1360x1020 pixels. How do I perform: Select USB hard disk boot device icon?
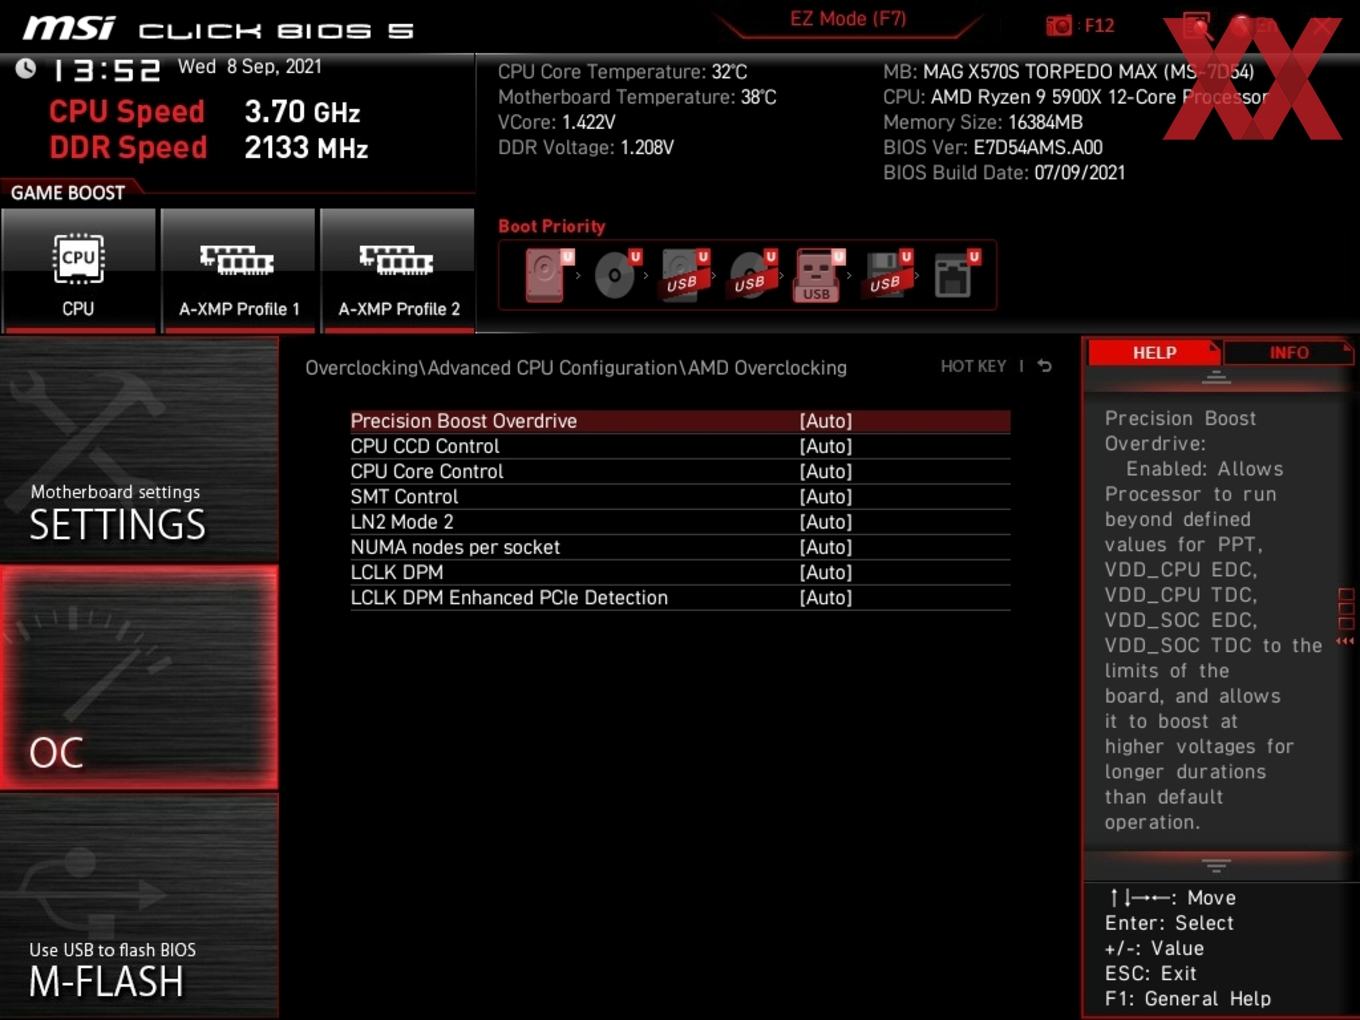(684, 274)
